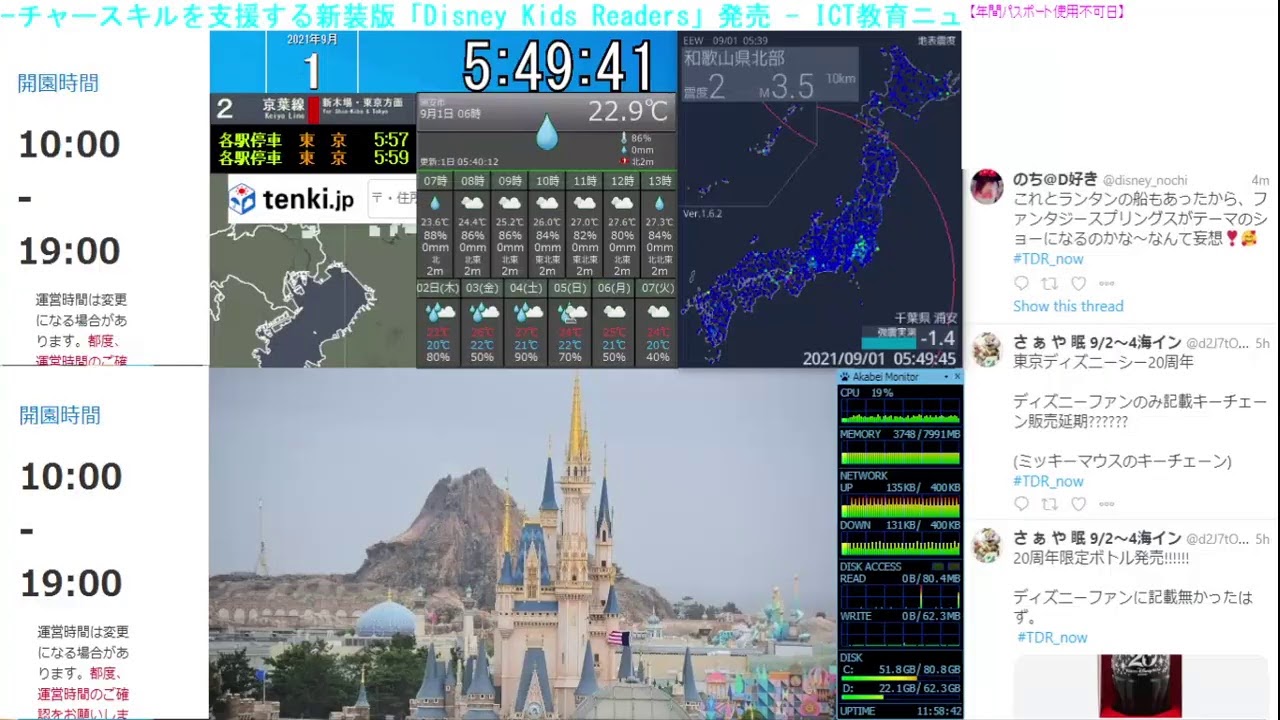This screenshot has width=1280, height=720.
Task: Open #TDR_now hashtag in のち@D好き's tweet
Action: (1048, 259)
